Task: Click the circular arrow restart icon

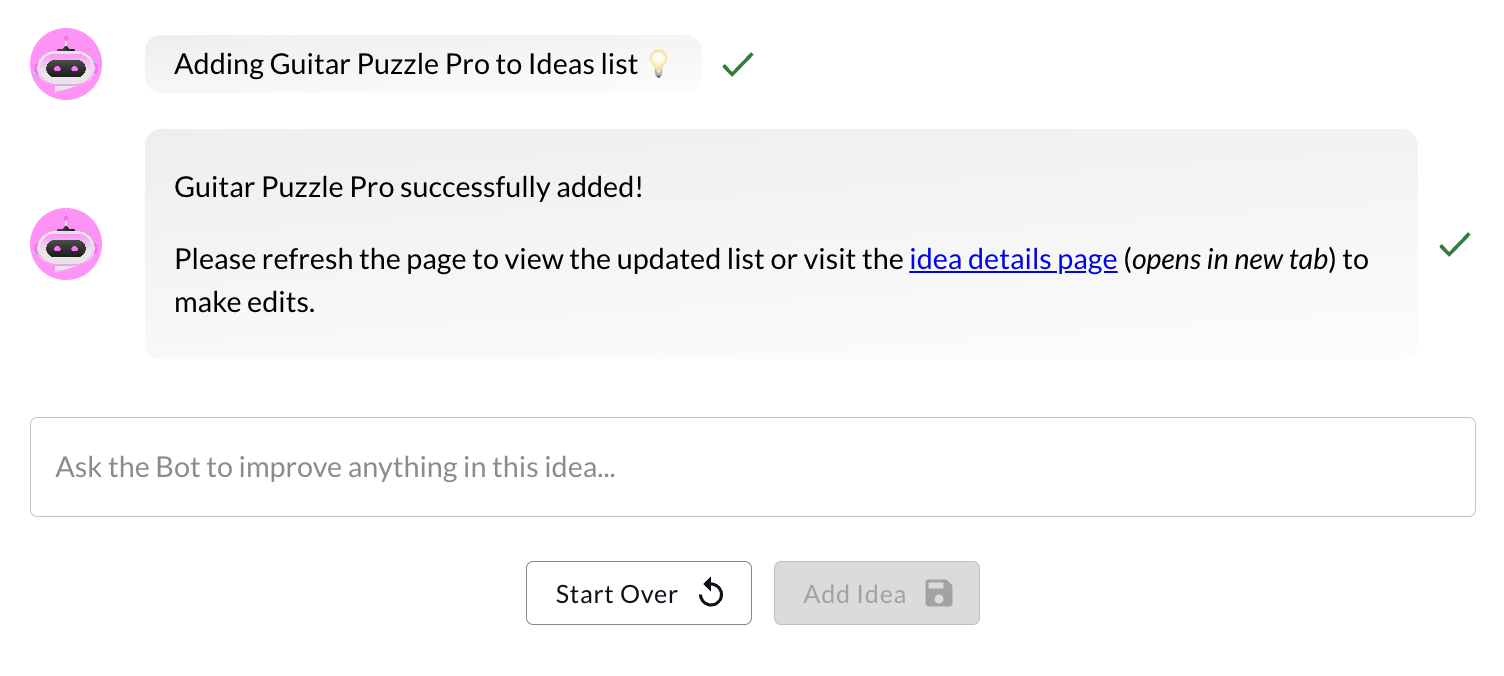Action: 710,593
